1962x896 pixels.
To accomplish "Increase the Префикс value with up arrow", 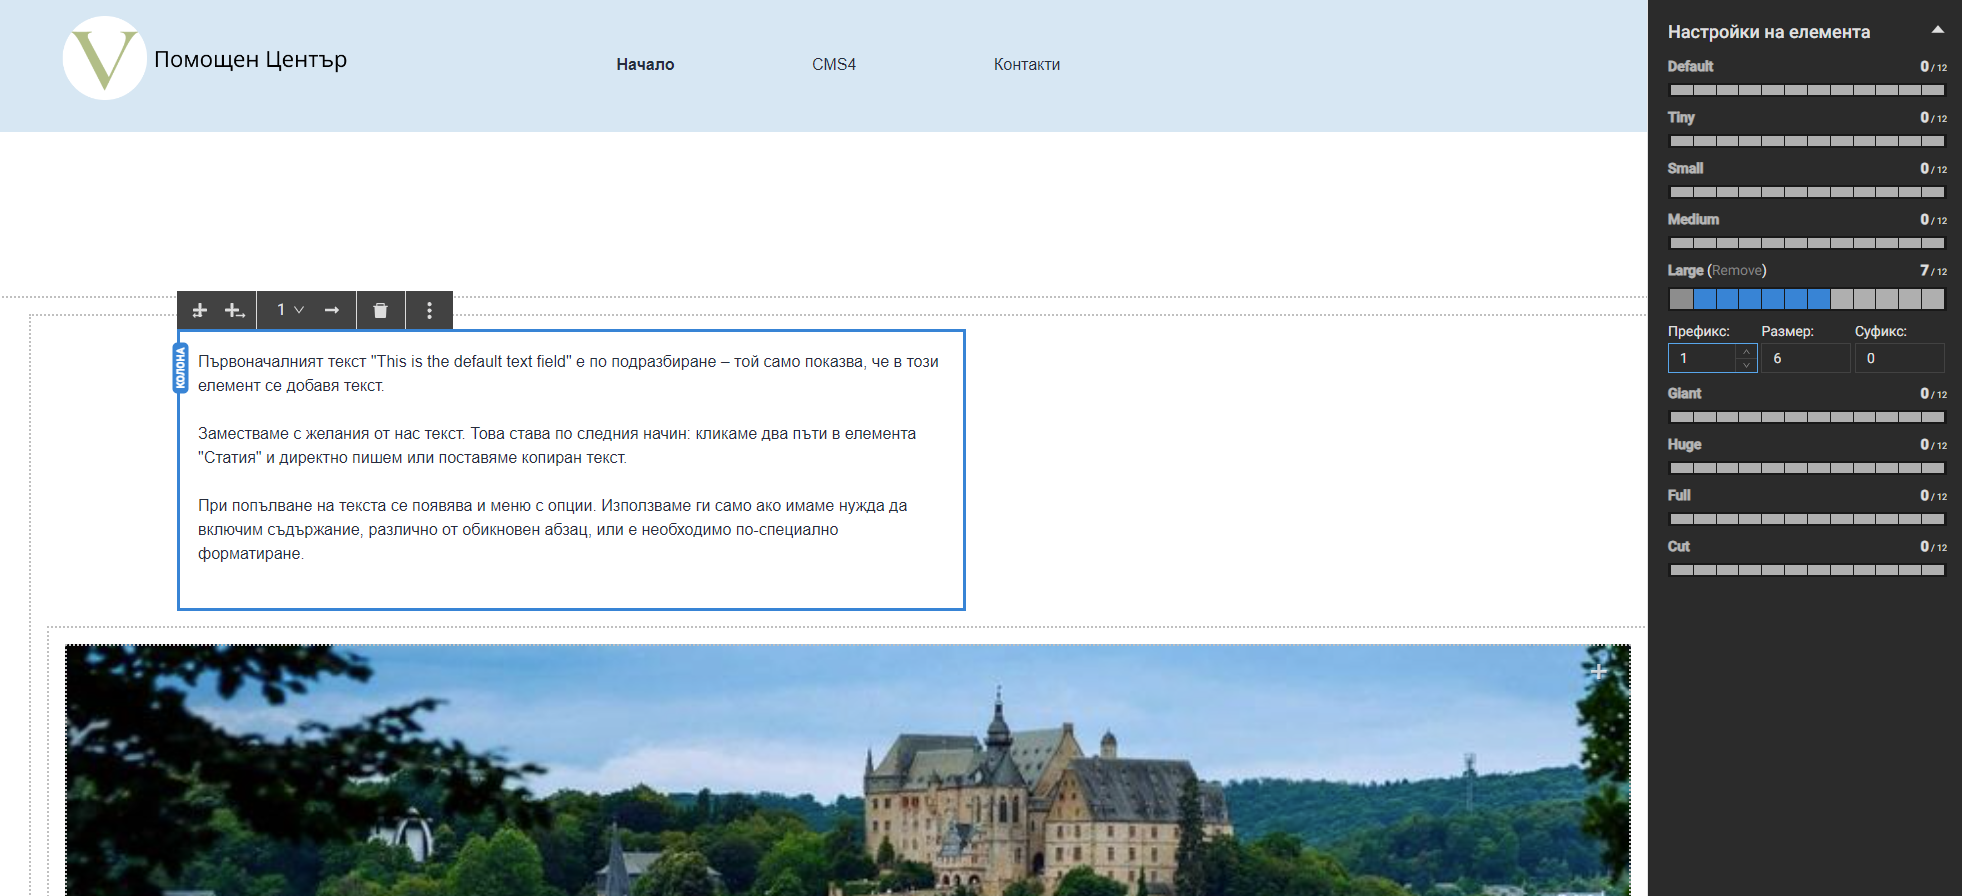I will pos(1746,352).
